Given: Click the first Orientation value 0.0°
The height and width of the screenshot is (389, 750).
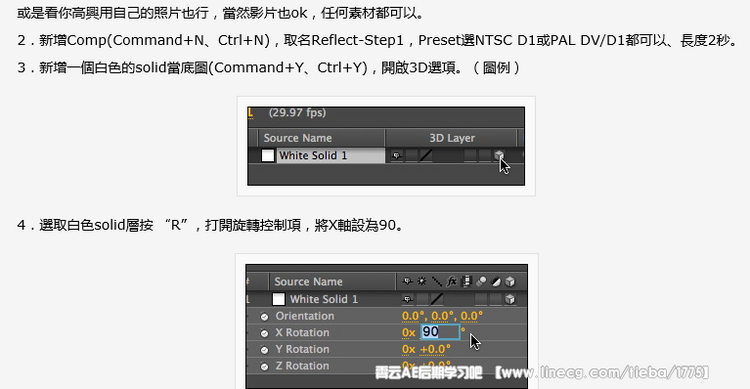Looking at the screenshot, I should [413, 316].
